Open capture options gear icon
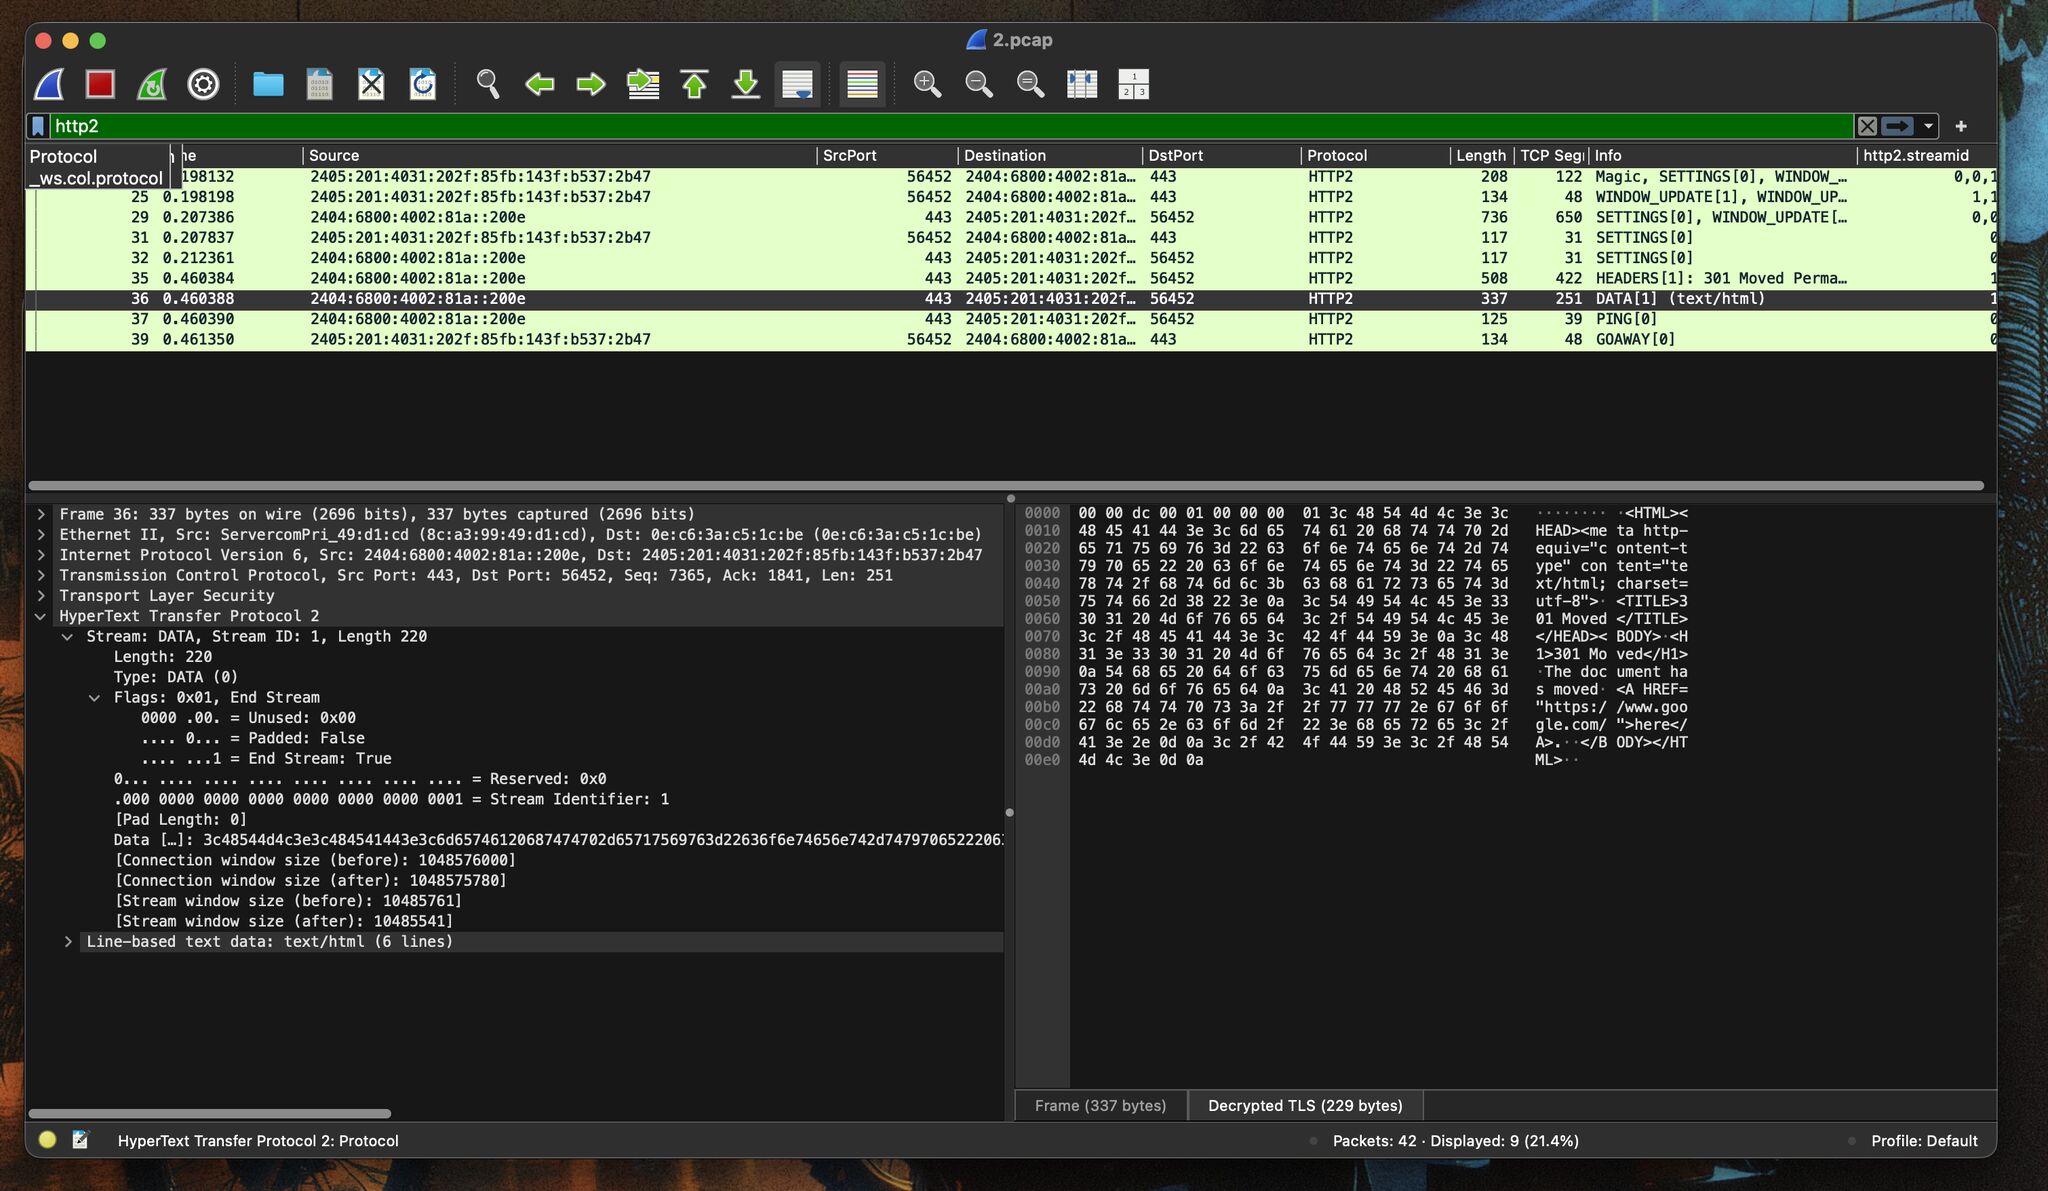Viewport: 2048px width, 1191px height. [x=203, y=84]
